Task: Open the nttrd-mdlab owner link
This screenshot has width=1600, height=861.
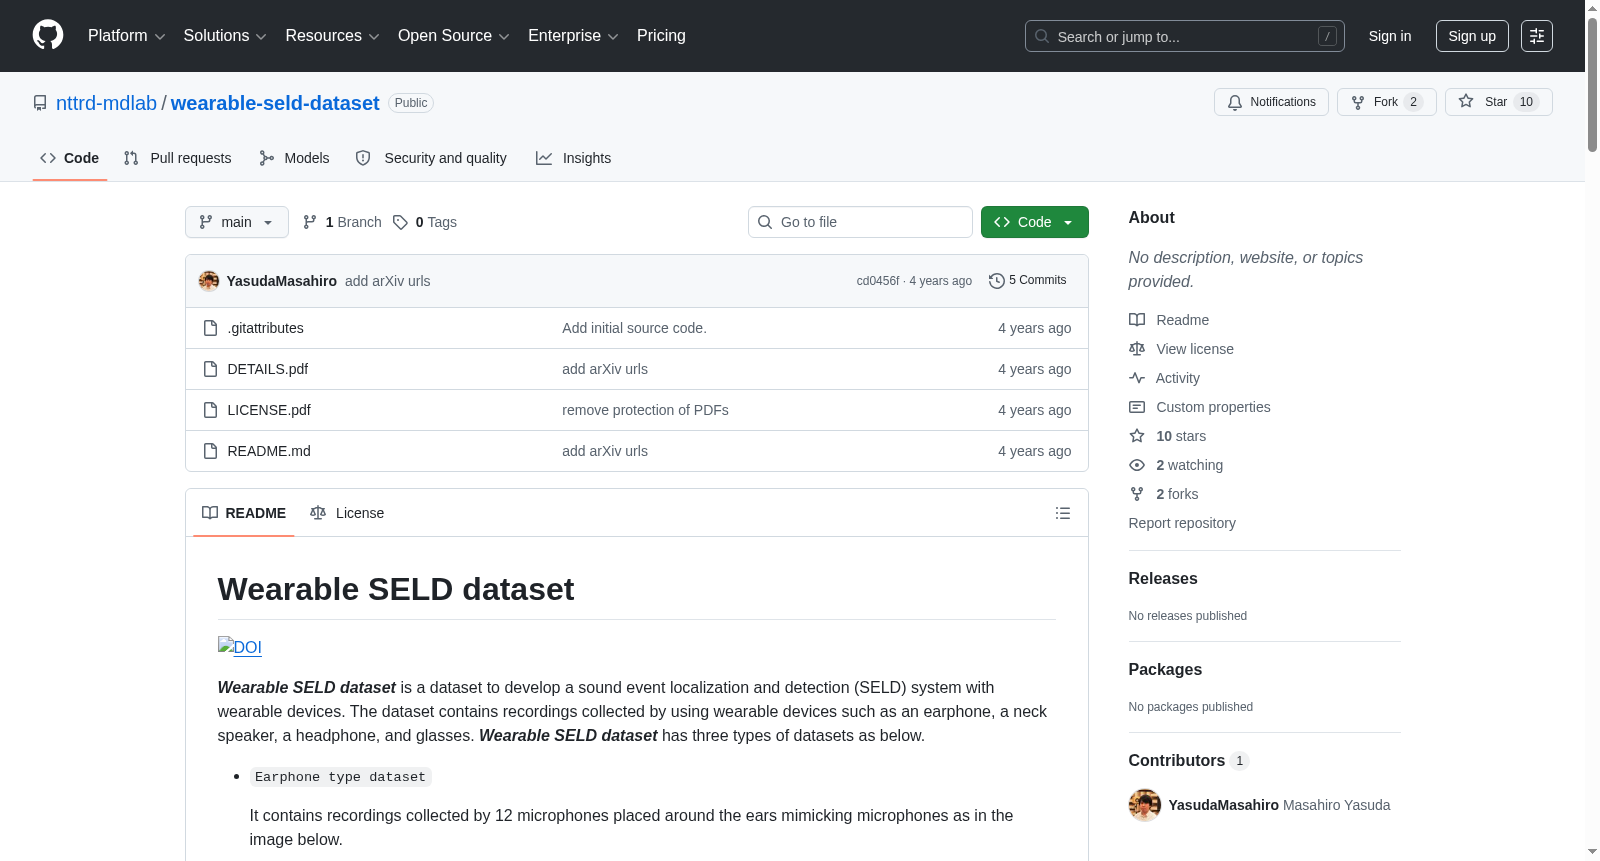Action: (106, 103)
